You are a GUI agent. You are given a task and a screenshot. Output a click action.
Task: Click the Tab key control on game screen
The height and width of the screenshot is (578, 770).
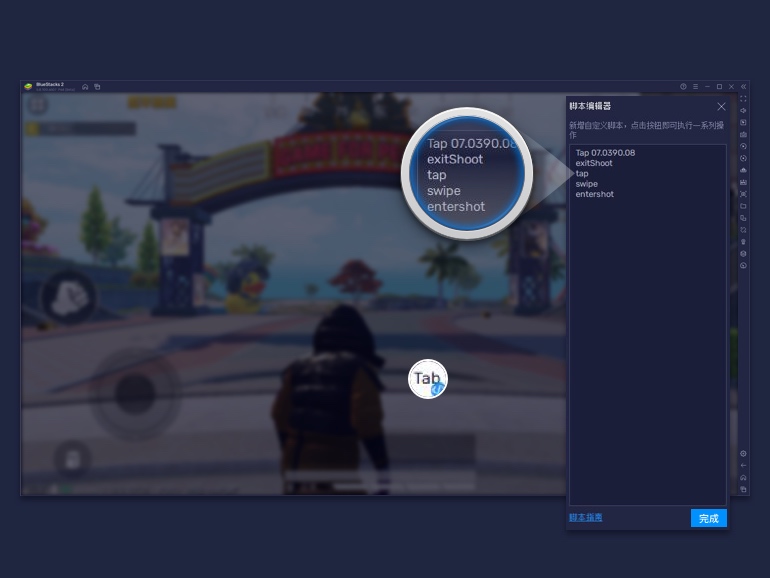(x=428, y=379)
